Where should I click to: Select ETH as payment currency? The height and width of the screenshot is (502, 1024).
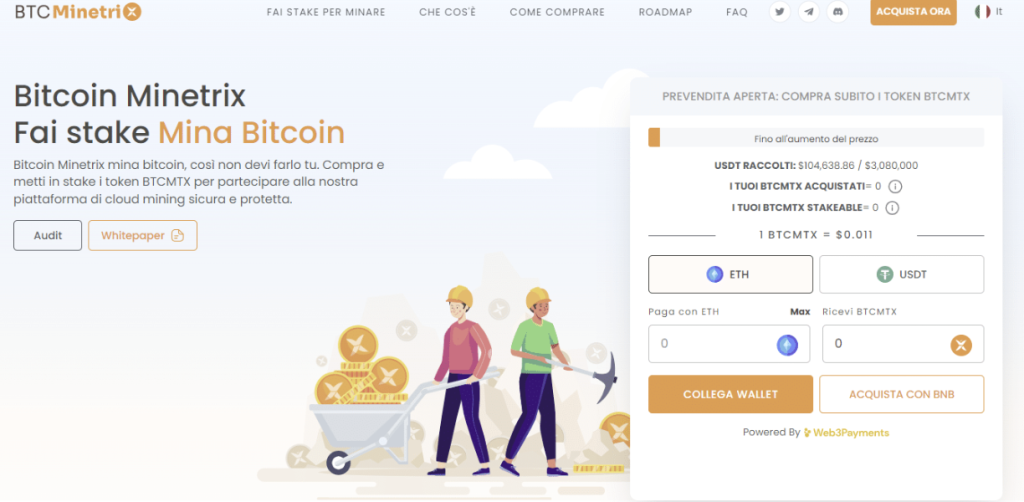click(730, 274)
